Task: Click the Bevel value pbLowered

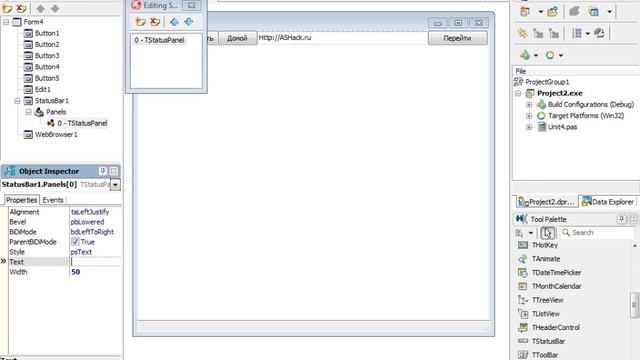Action: pos(87,222)
